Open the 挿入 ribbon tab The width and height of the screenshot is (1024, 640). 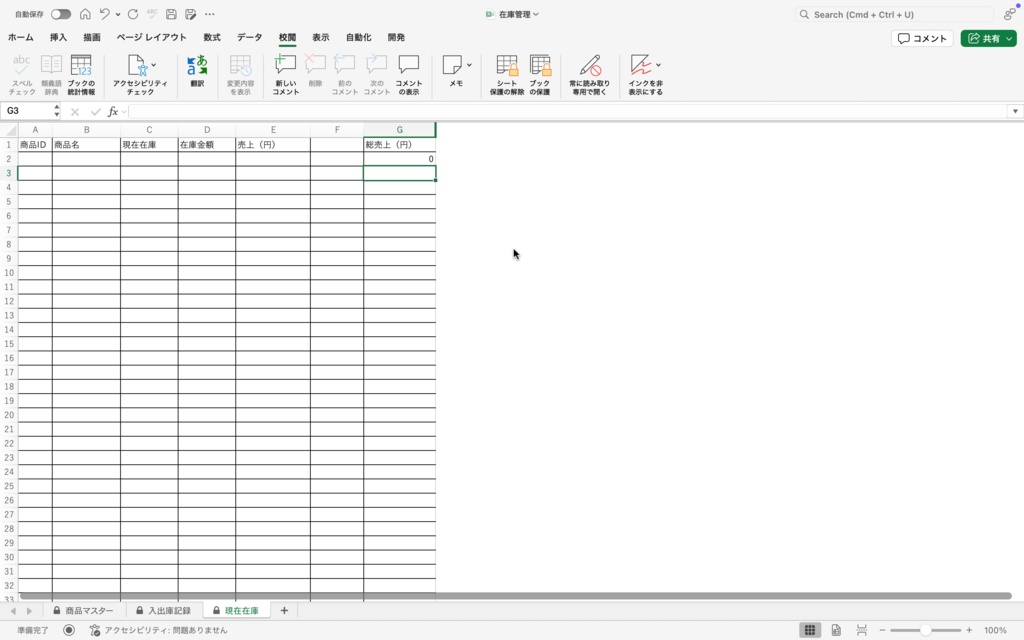coord(58,37)
